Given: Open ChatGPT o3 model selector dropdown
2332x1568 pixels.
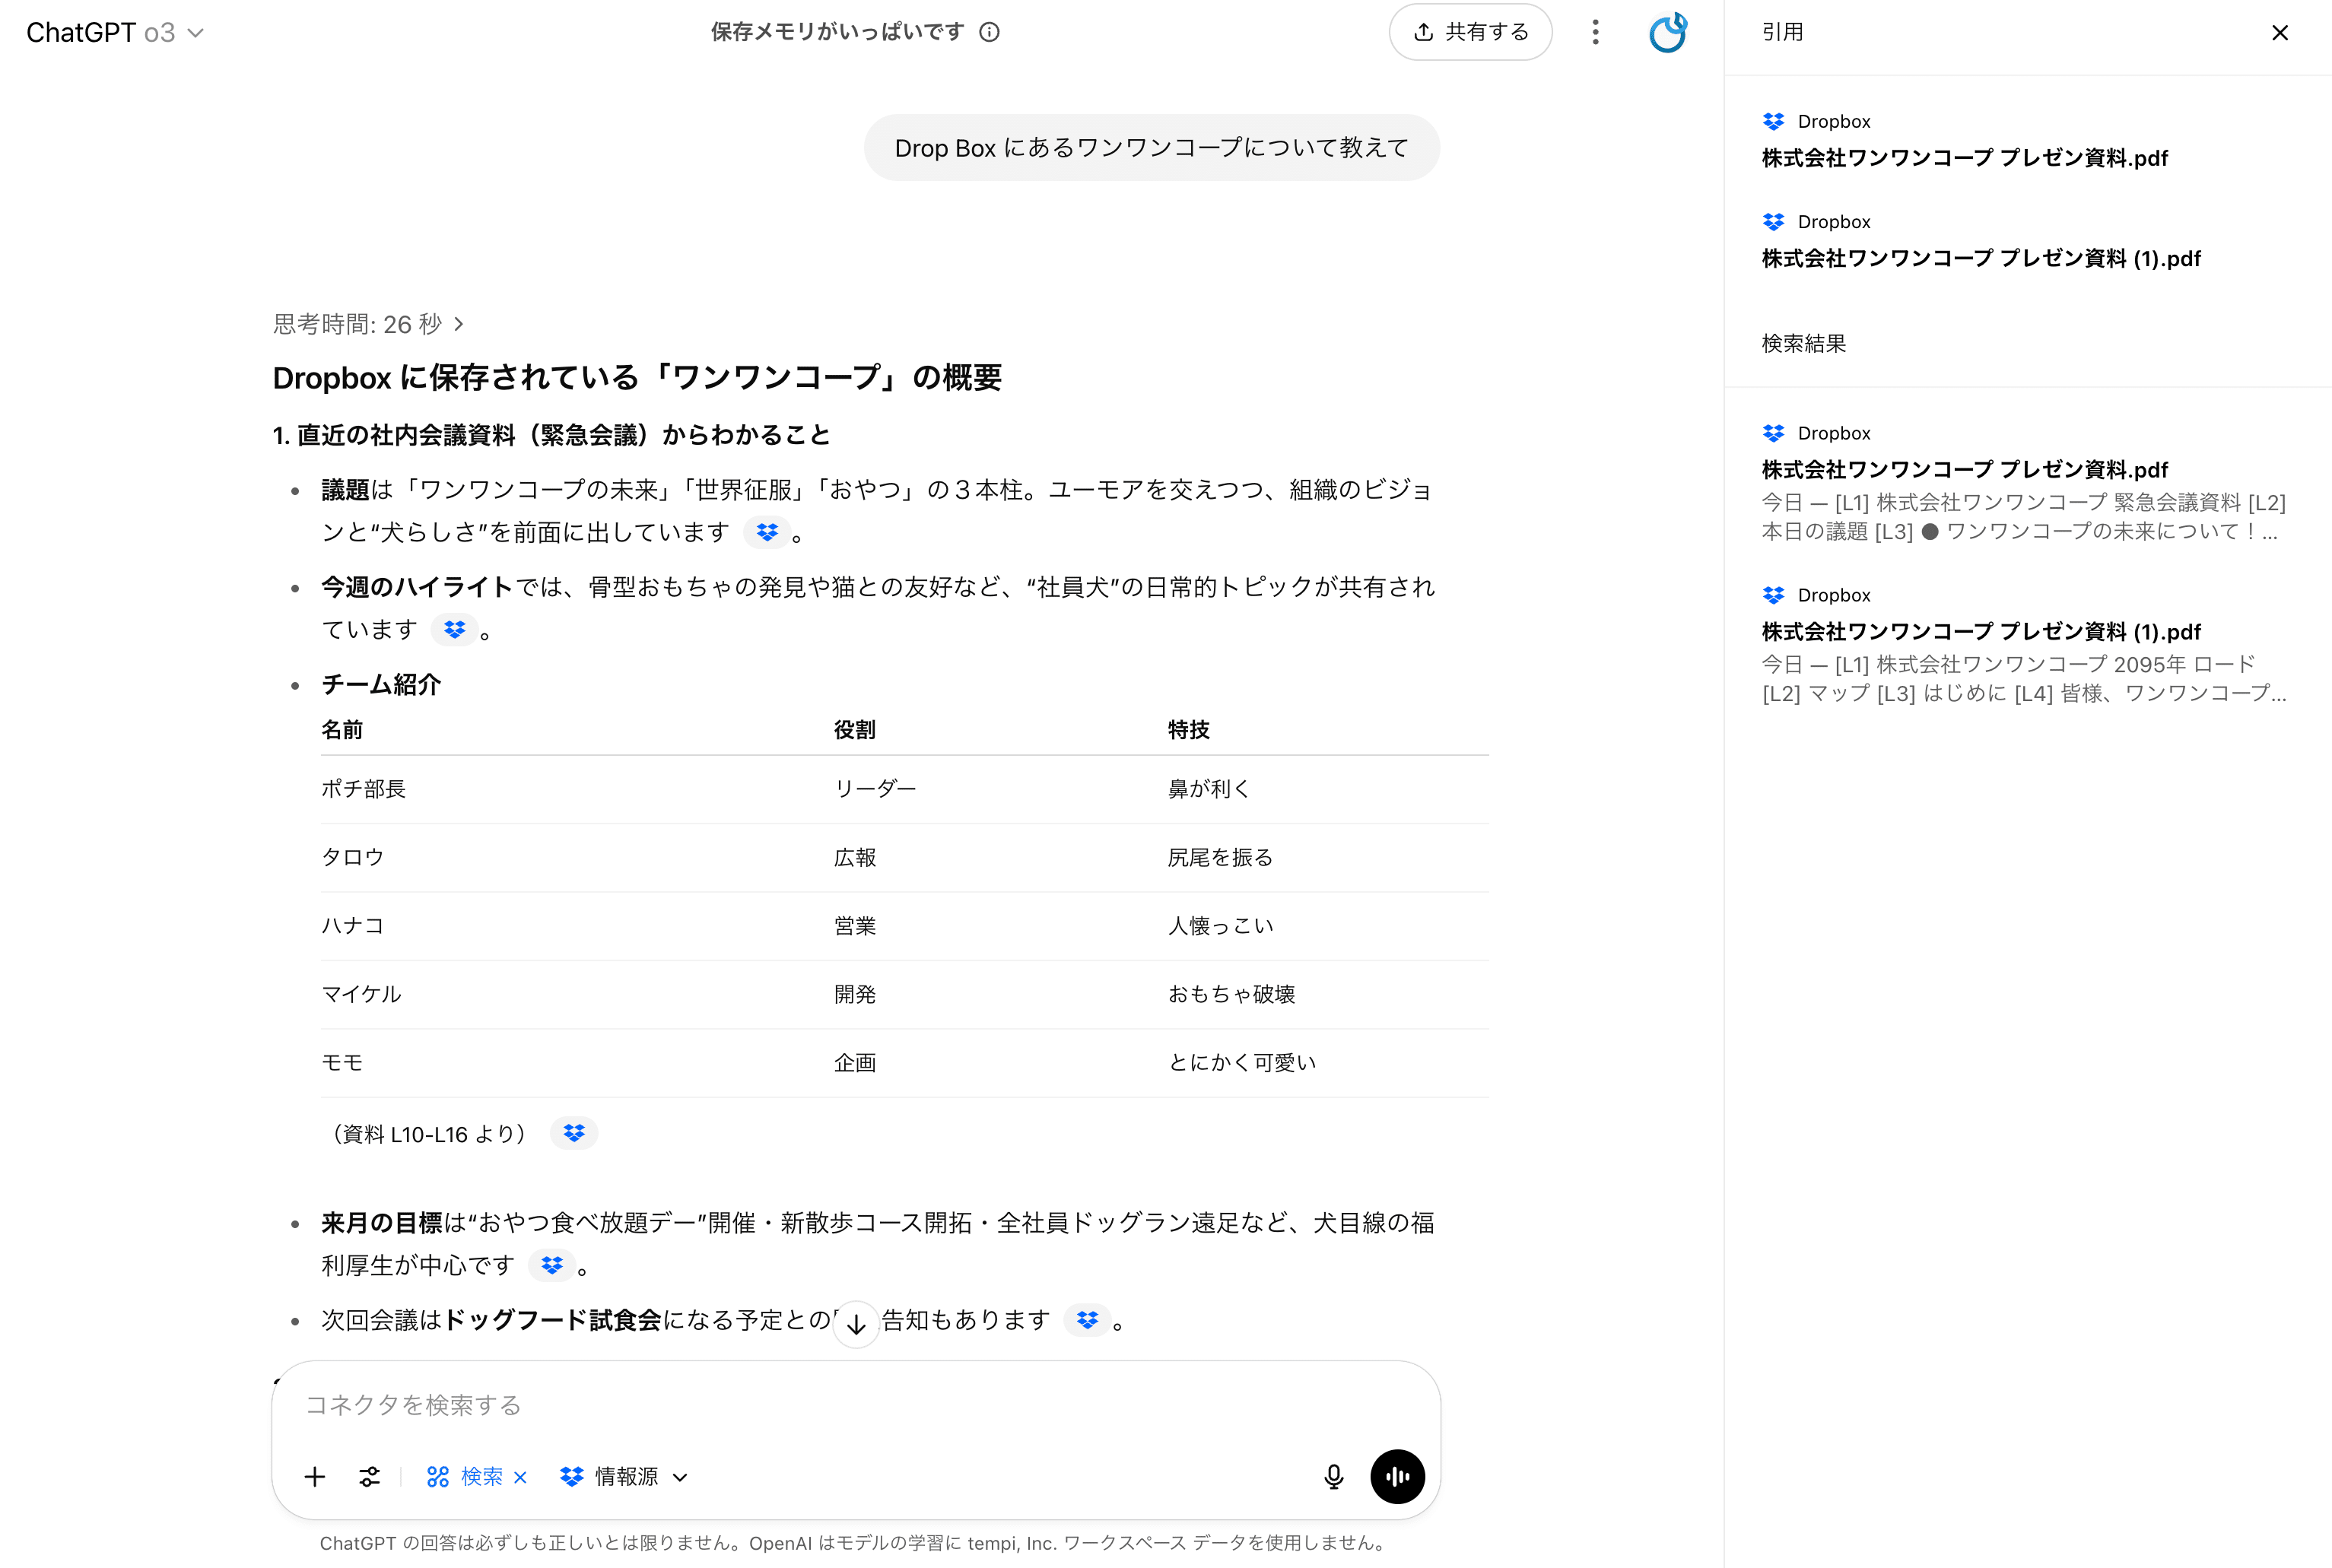Looking at the screenshot, I should [x=115, y=33].
